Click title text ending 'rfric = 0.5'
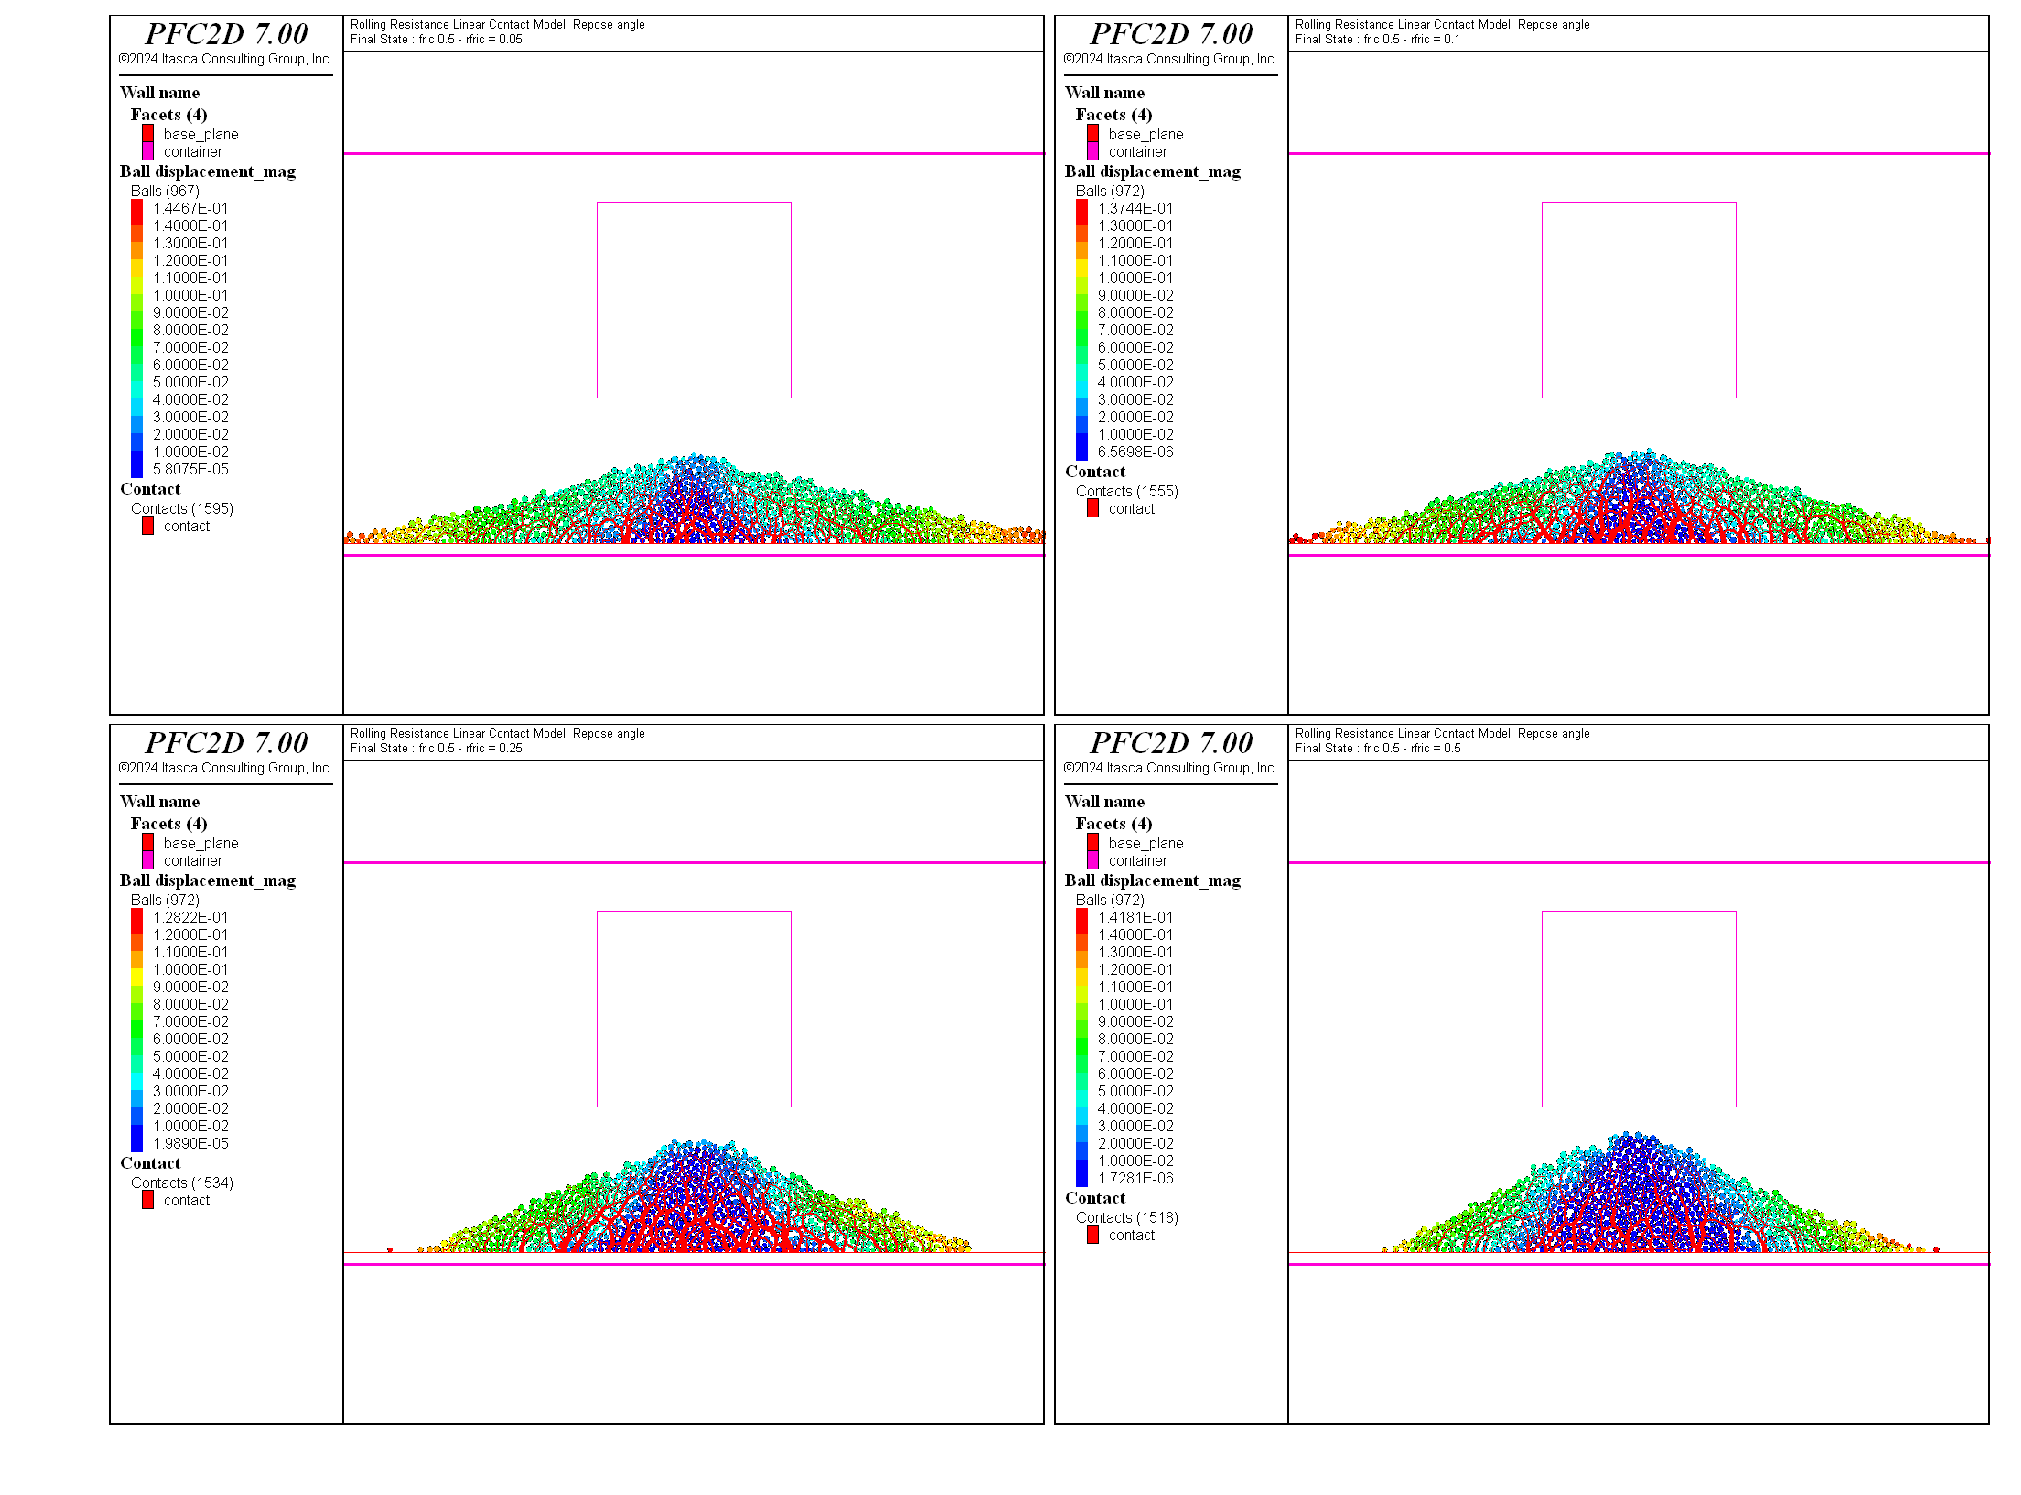Screen dimensions: 2021x1495 [1377, 748]
